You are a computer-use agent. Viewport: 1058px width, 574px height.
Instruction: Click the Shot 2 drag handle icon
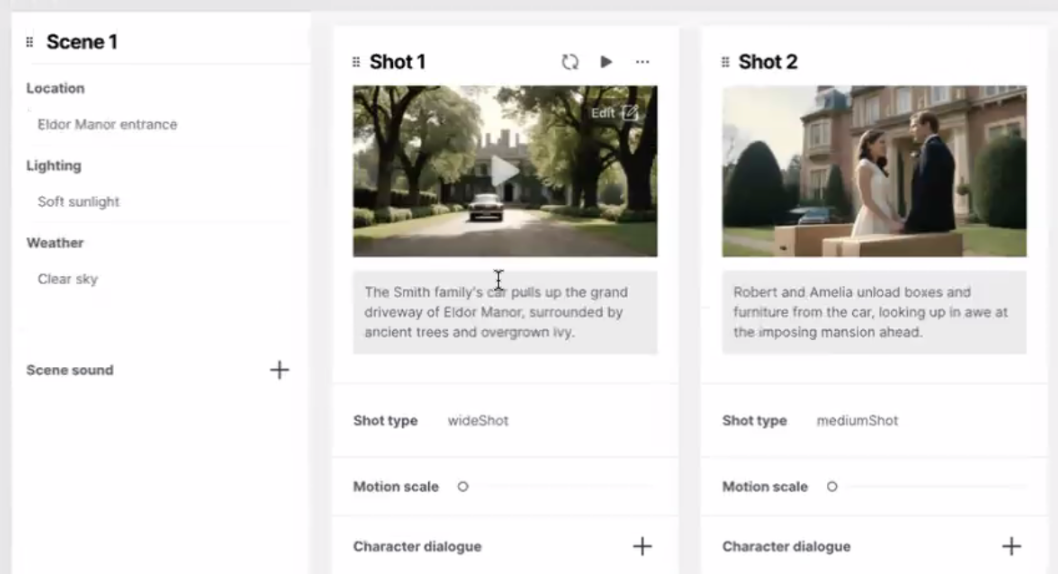click(x=725, y=62)
